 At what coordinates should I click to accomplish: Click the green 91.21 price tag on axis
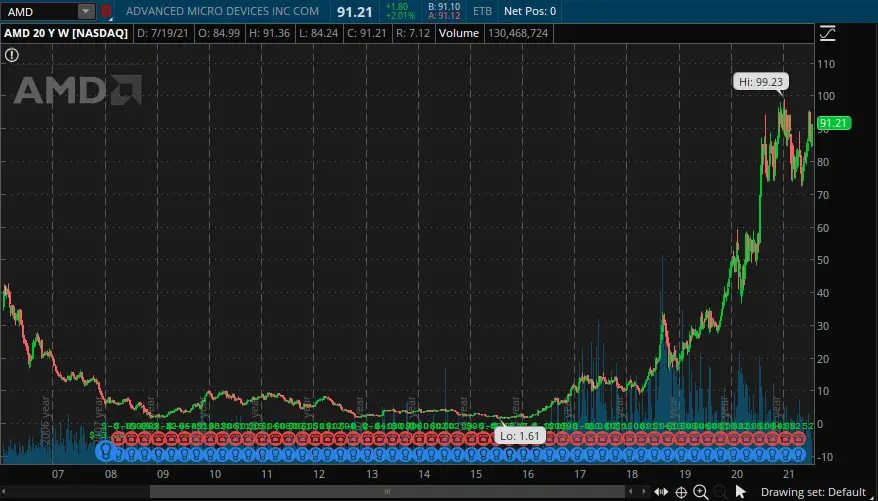[x=834, y=123]
